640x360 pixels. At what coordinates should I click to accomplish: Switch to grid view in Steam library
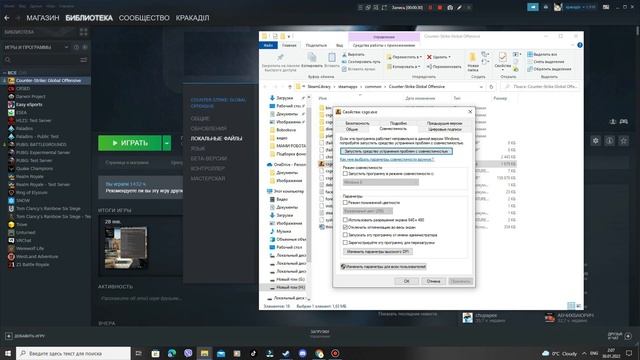click(84, 32)
